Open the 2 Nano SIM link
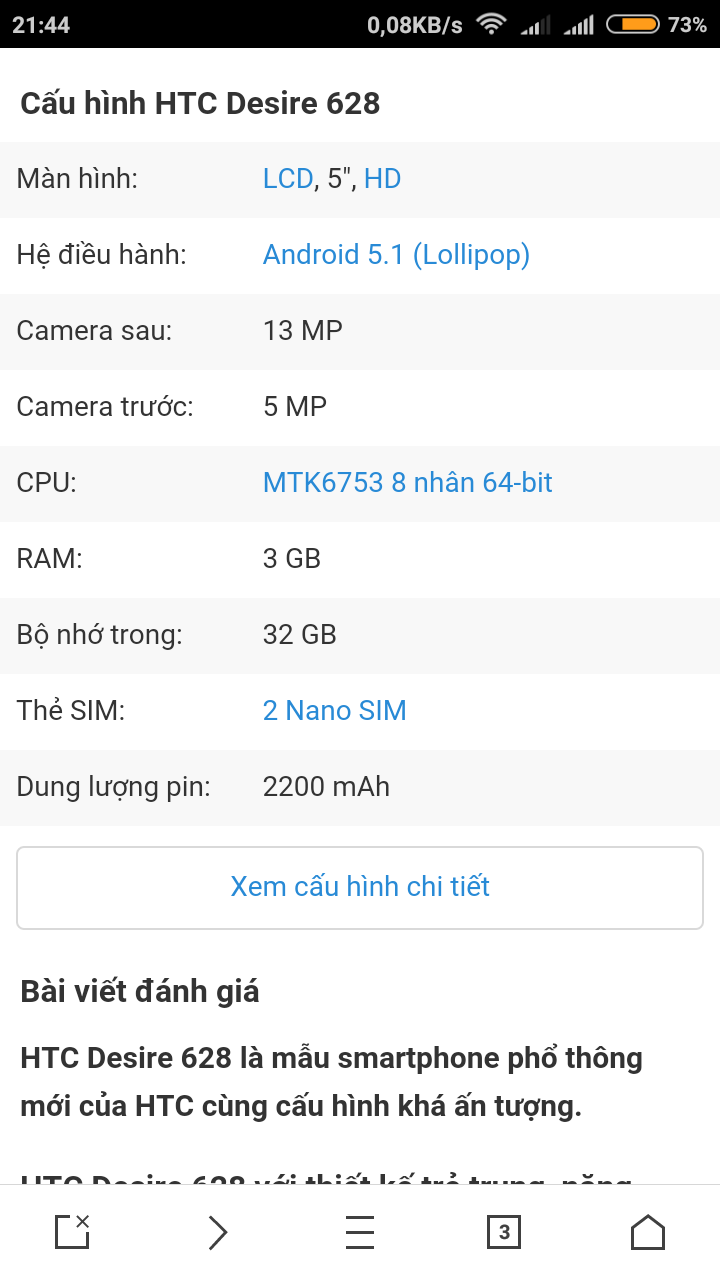This screenshot has height=1280, width=720. click(x=334, y=711)
